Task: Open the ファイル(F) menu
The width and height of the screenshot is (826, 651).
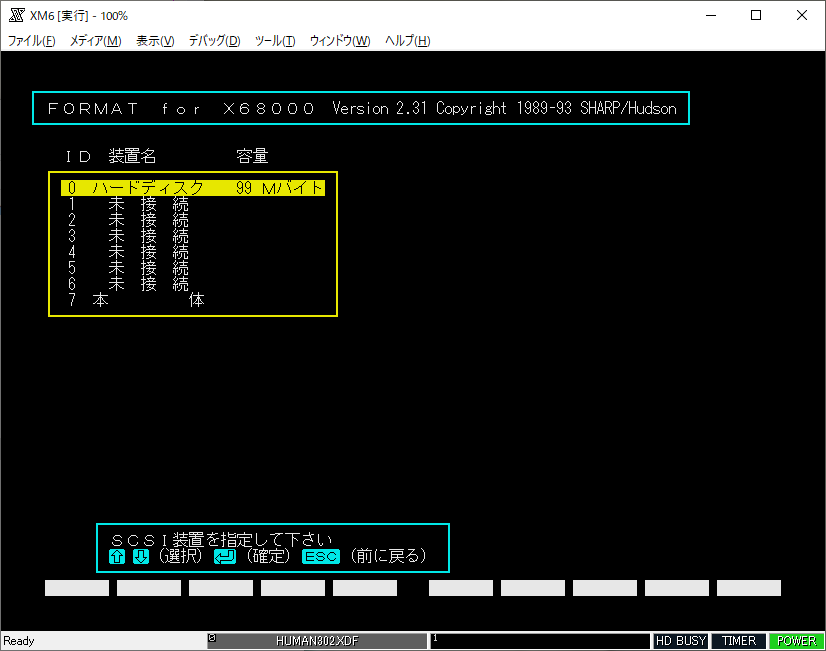Action: click(x=32, y=41)
